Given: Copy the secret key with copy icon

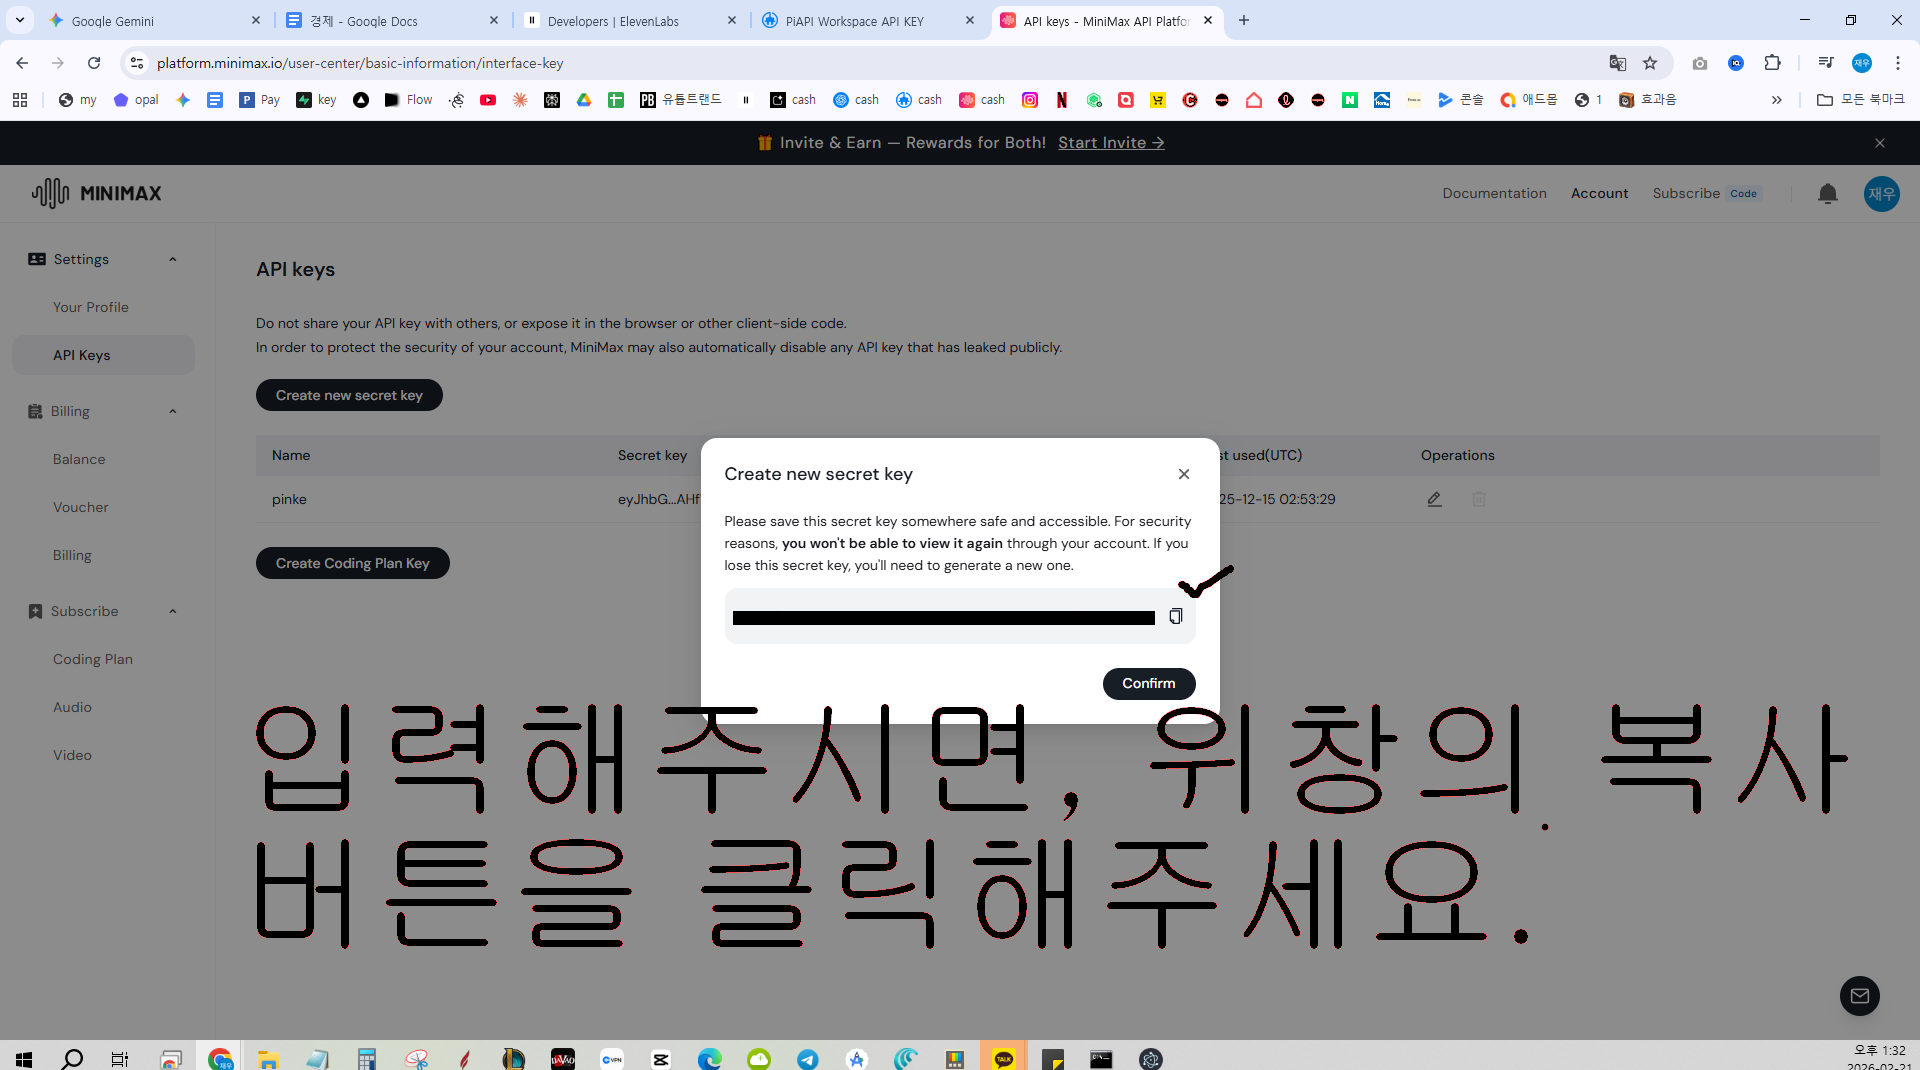Looking at the screenshot, I should pyautogui.click(x=1176, y=617).
